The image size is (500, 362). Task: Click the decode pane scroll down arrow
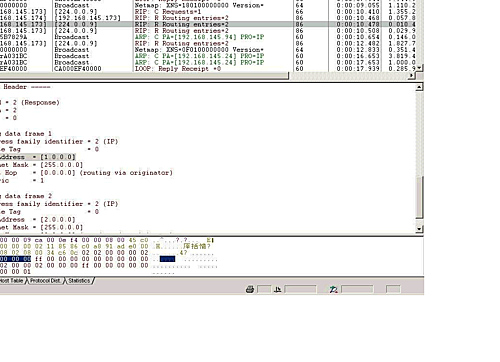(419, 229)
